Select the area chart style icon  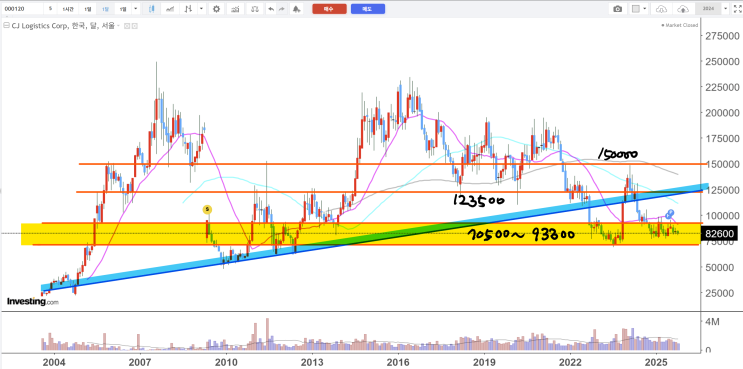(x=170, y=9)
